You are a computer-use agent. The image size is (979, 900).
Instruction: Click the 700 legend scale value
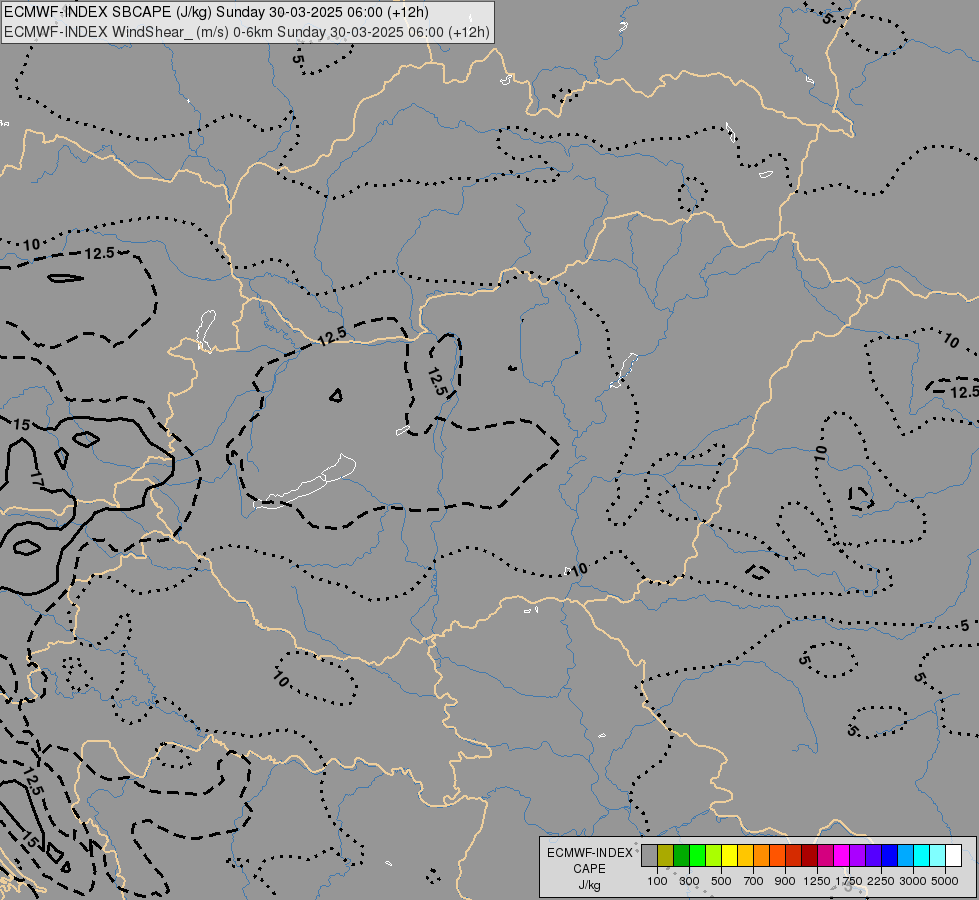point(754,881)
